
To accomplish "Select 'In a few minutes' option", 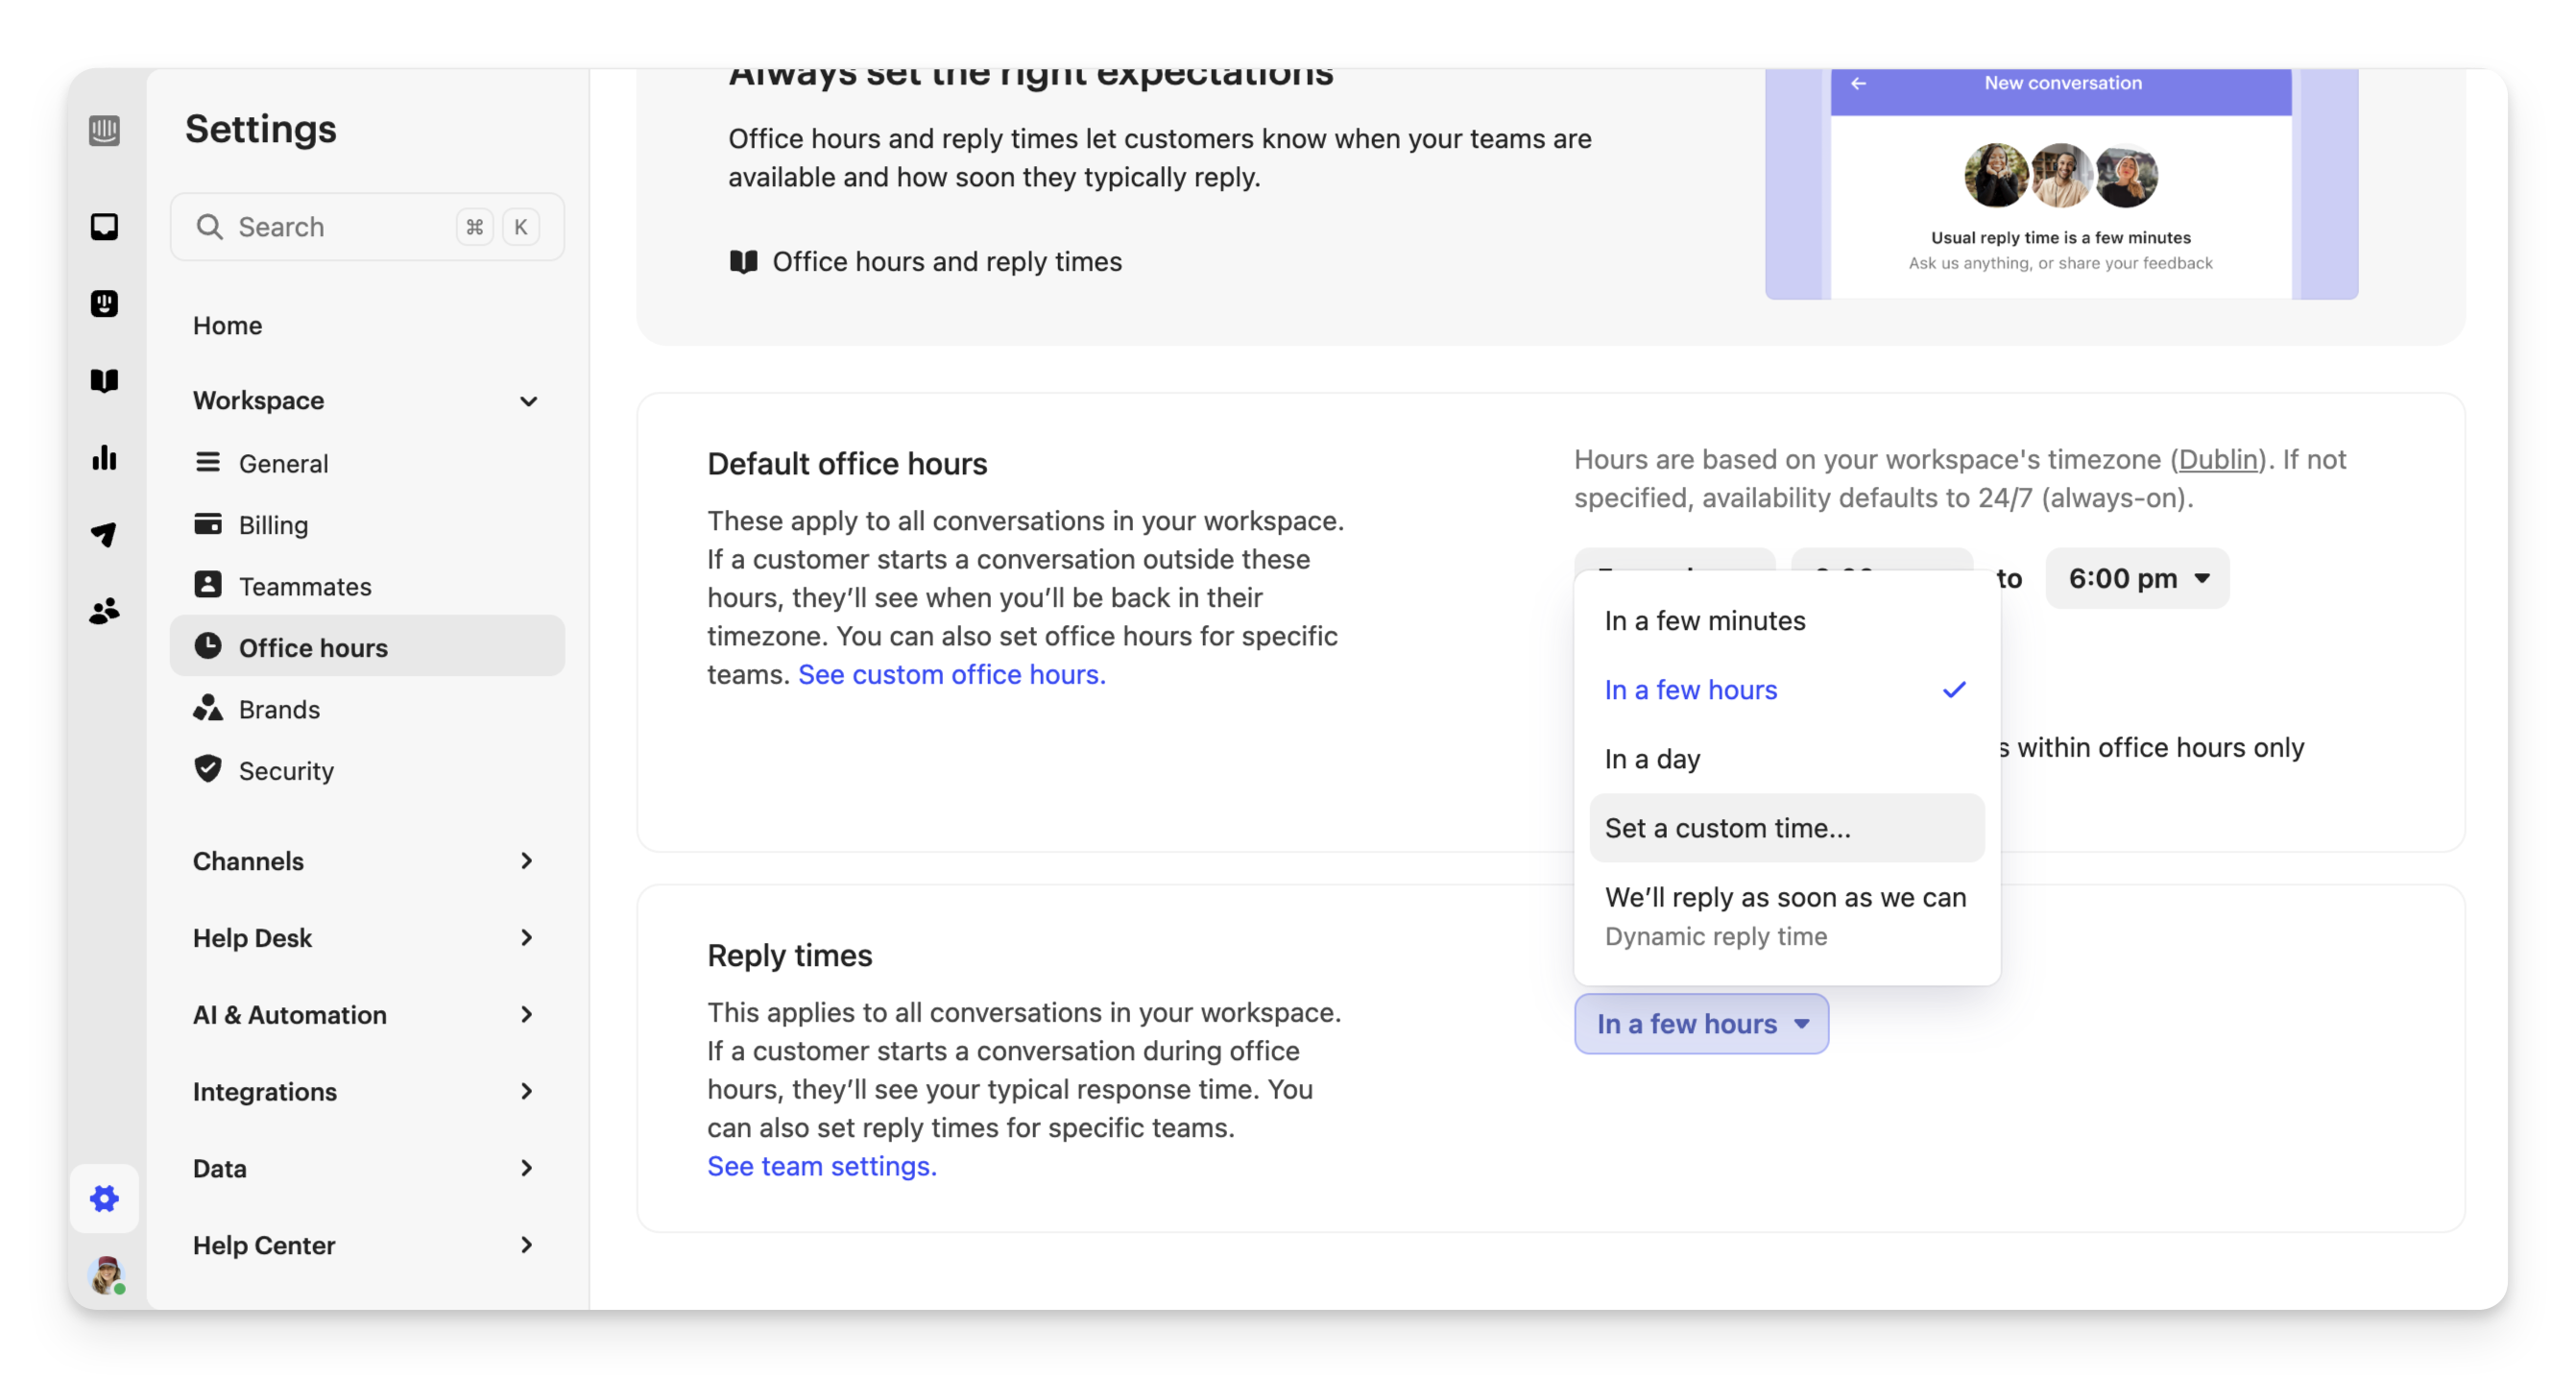I will [1704, 621].
